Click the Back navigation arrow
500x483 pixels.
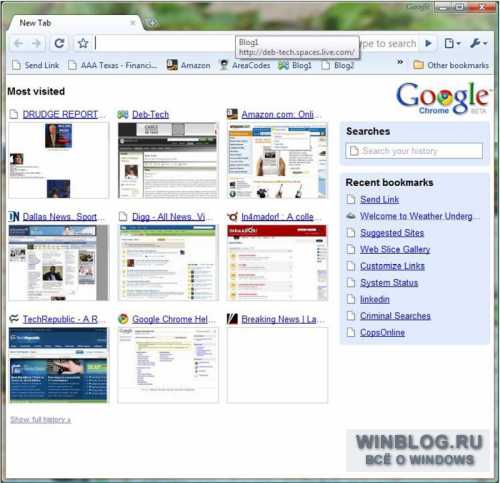pos(19,43)
